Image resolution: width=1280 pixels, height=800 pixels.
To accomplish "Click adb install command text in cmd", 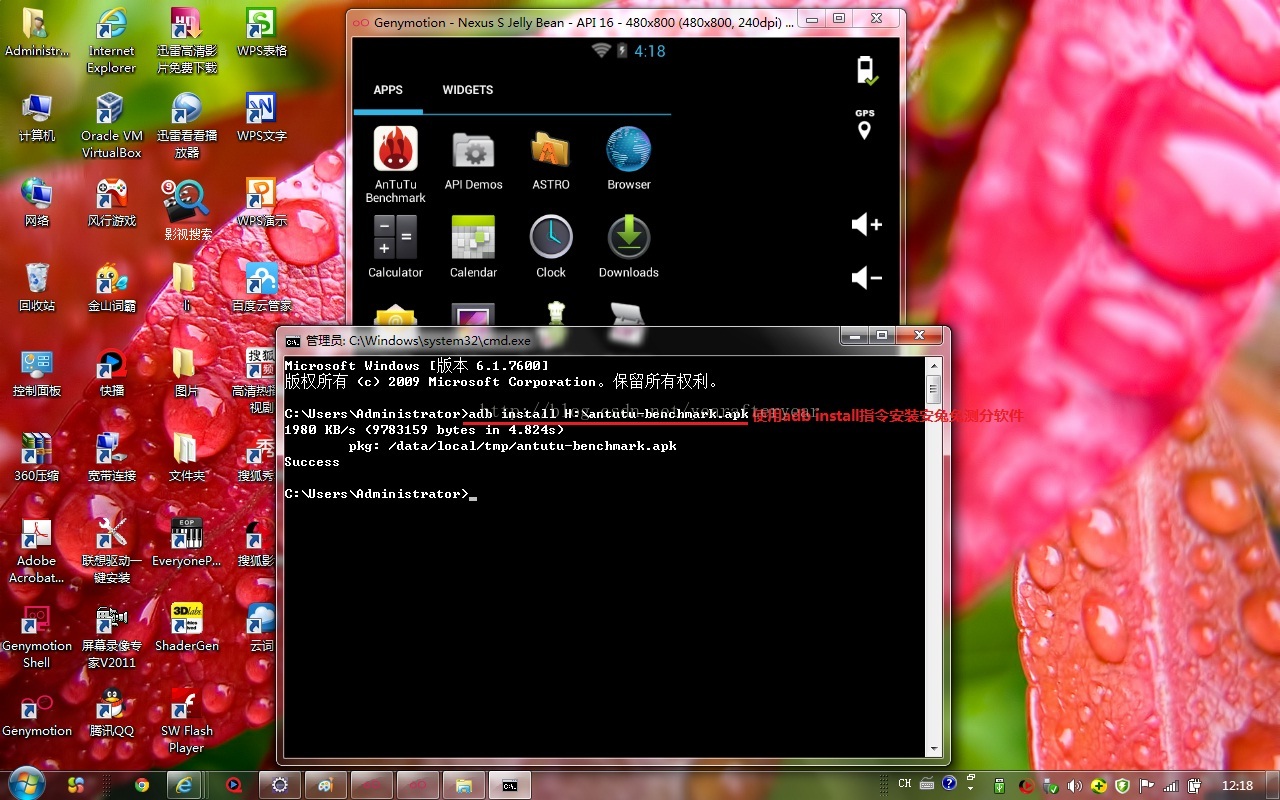I will click(x=609, y=414).
